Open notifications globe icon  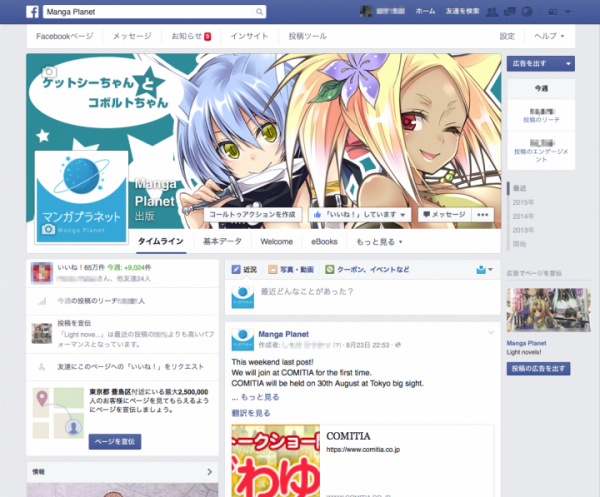pyautogui.click(x=527, y=12)
